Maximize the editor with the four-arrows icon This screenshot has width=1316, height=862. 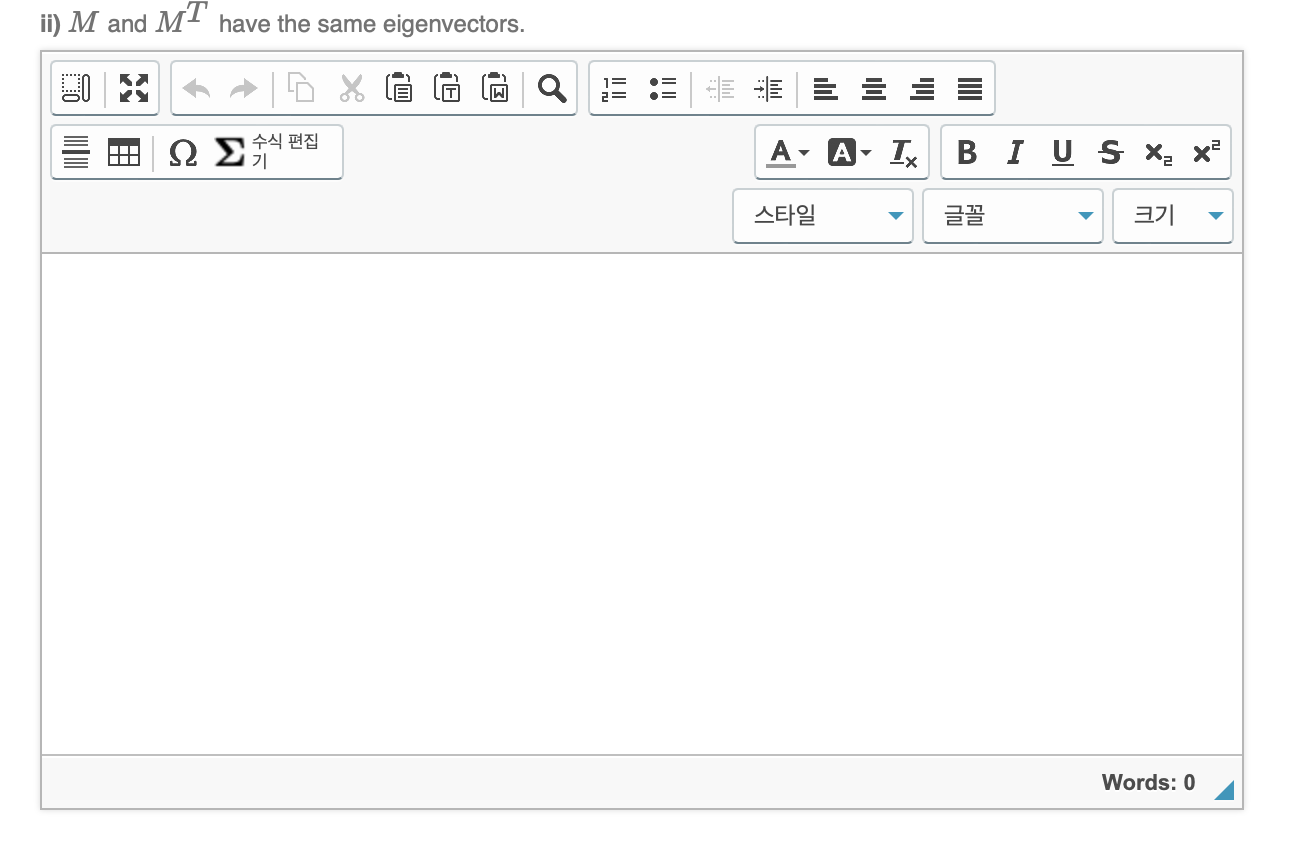[x=133, y=89]
